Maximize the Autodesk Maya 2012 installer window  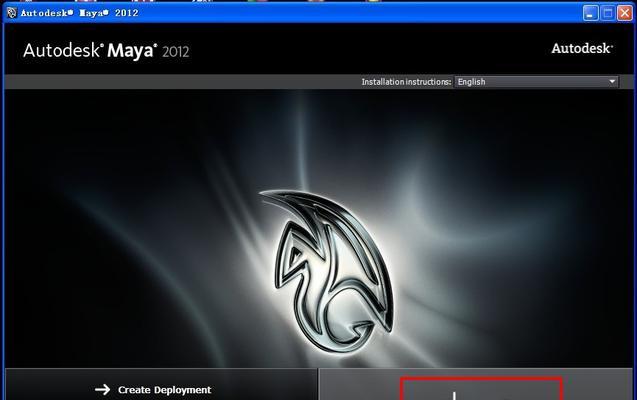click(x=608, y=13)
